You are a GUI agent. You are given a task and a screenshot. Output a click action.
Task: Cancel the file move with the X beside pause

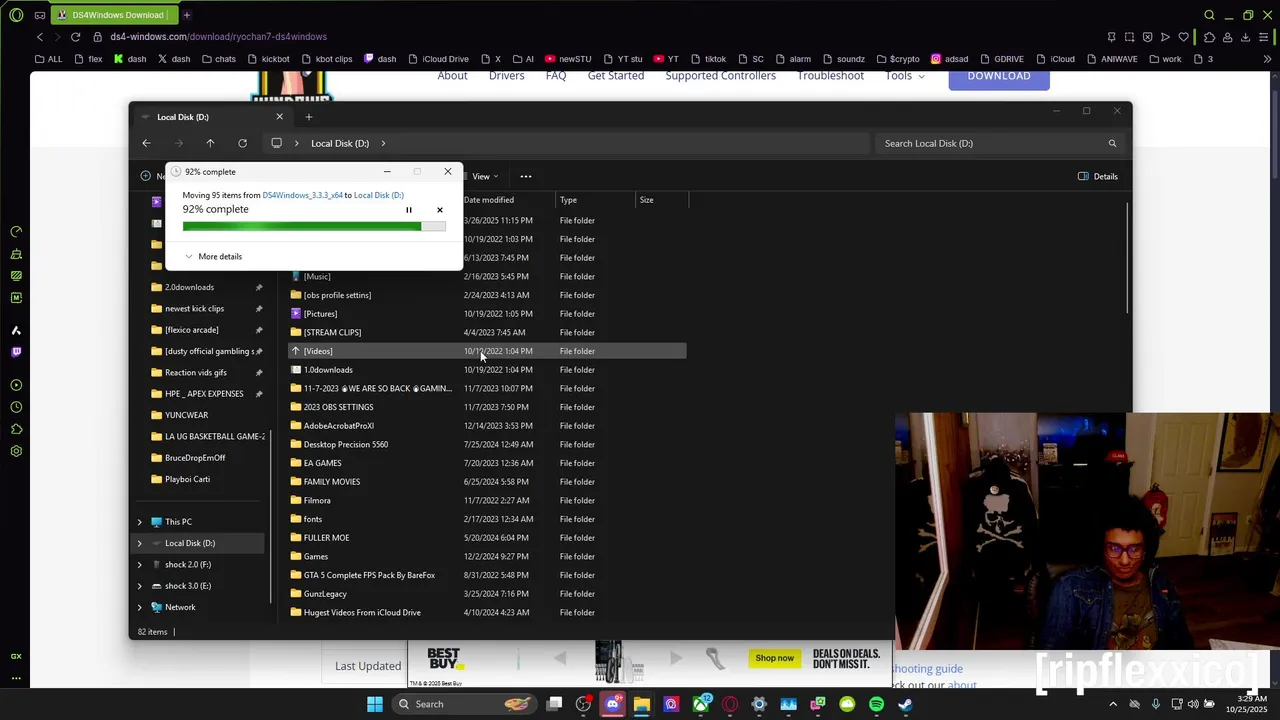pyautogui.click(x=439, y=210)
